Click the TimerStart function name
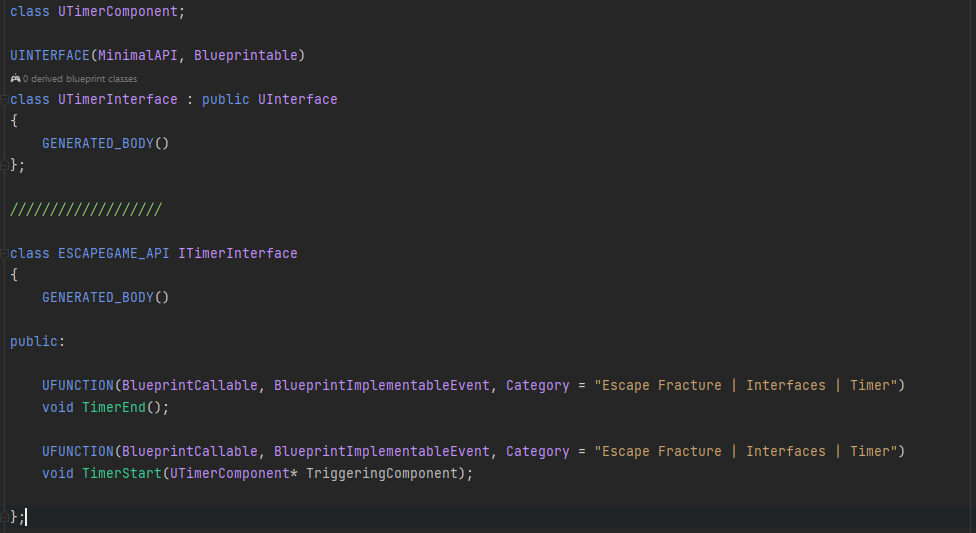This screenshot has width=976, height=533. coord(122,473)
